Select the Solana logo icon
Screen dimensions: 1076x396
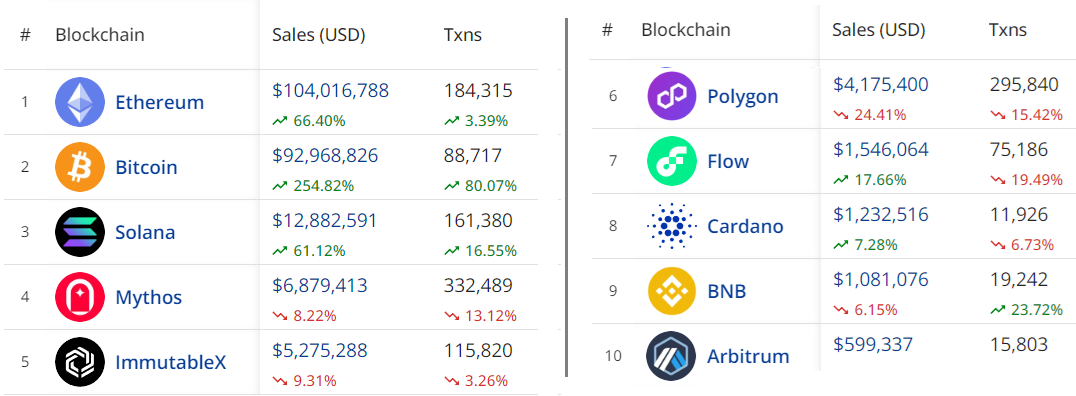pos(80,232)
